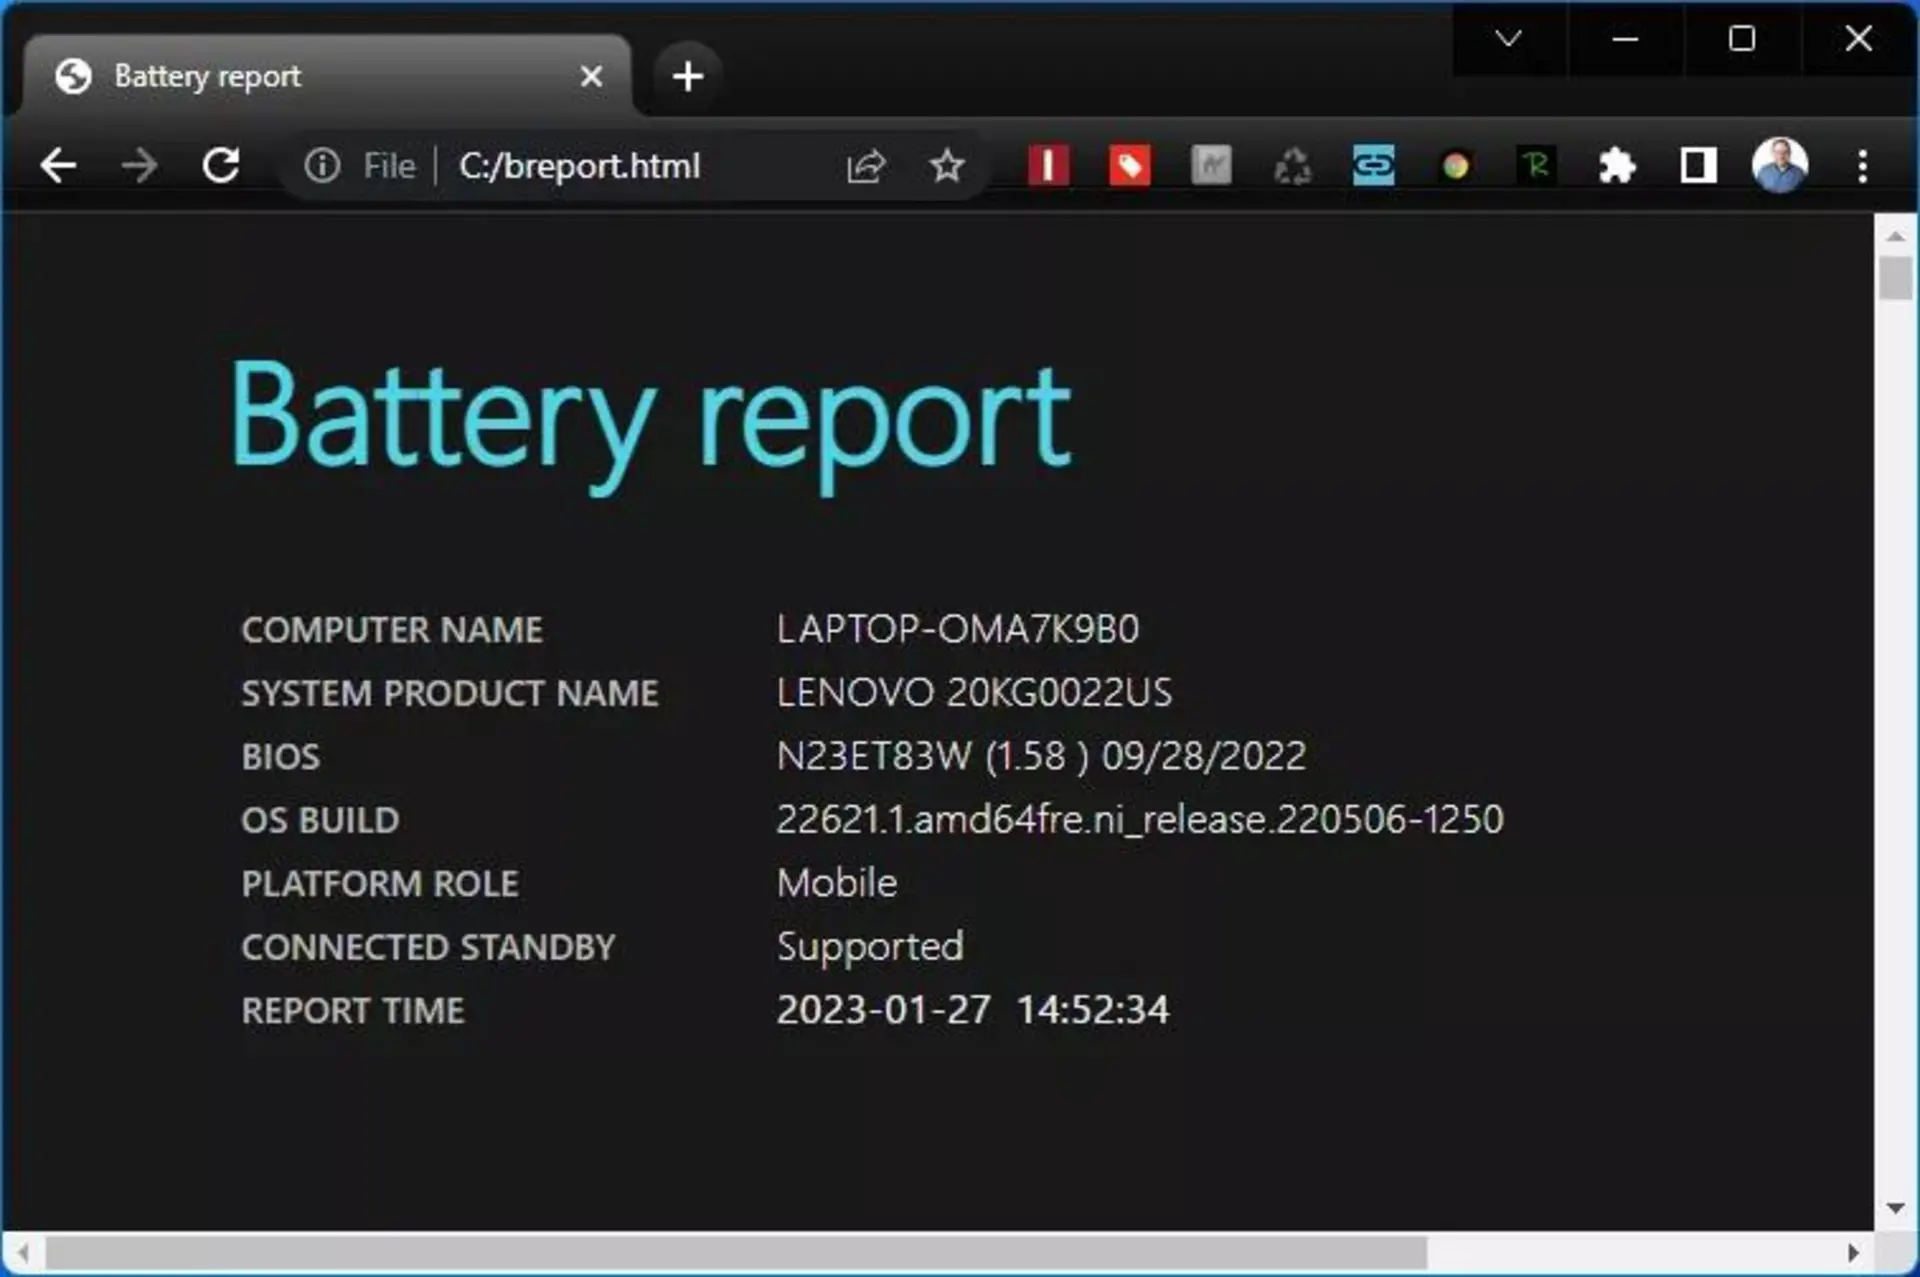Viewport: 1920px width, 1277px height.
Task: Open the Extensions puzzle piece menu
Action: 1617,166
